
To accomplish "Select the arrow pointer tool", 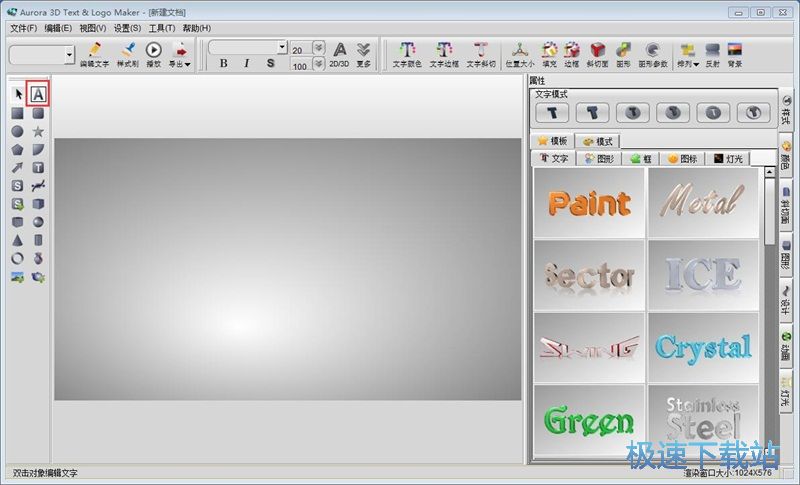I will click(x=18, y=94).
